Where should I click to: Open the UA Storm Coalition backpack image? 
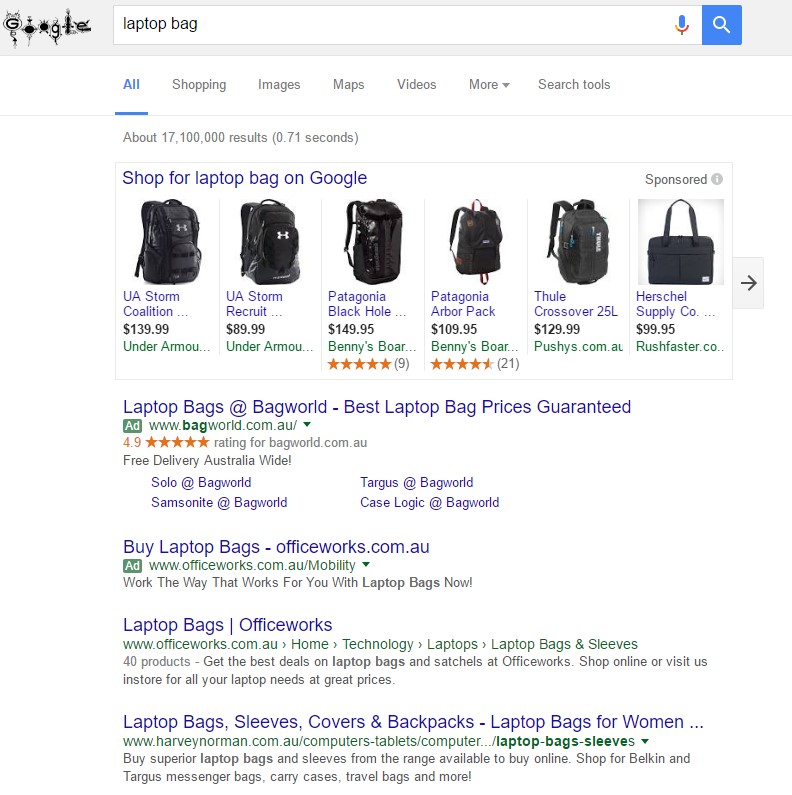pos(168,242)
